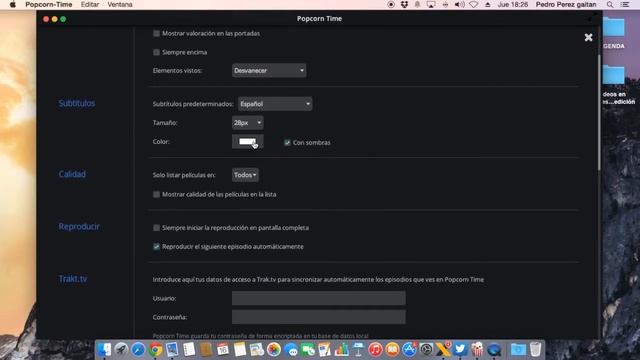640x360 pixels.
Task: Open Messages blue bubble in dock
Action: 291,350
